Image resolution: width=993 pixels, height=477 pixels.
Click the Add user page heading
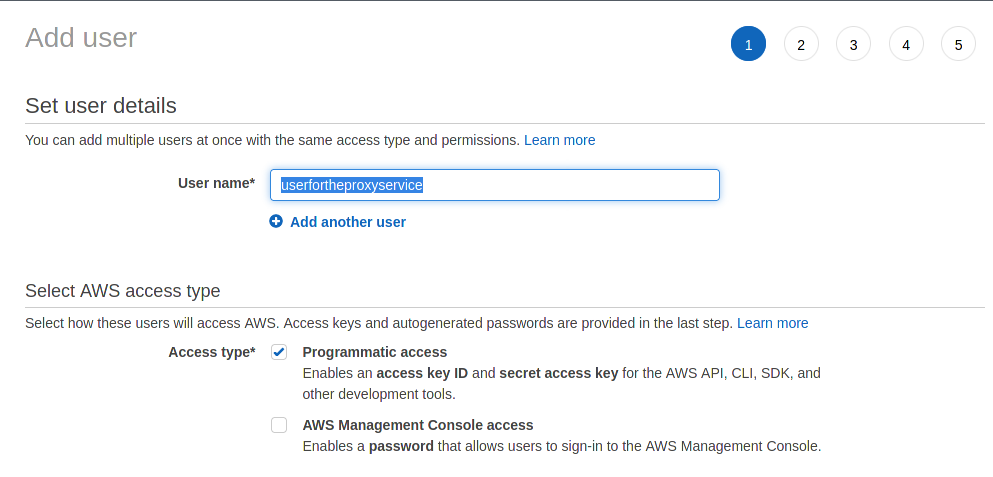(x=81, y=38)
